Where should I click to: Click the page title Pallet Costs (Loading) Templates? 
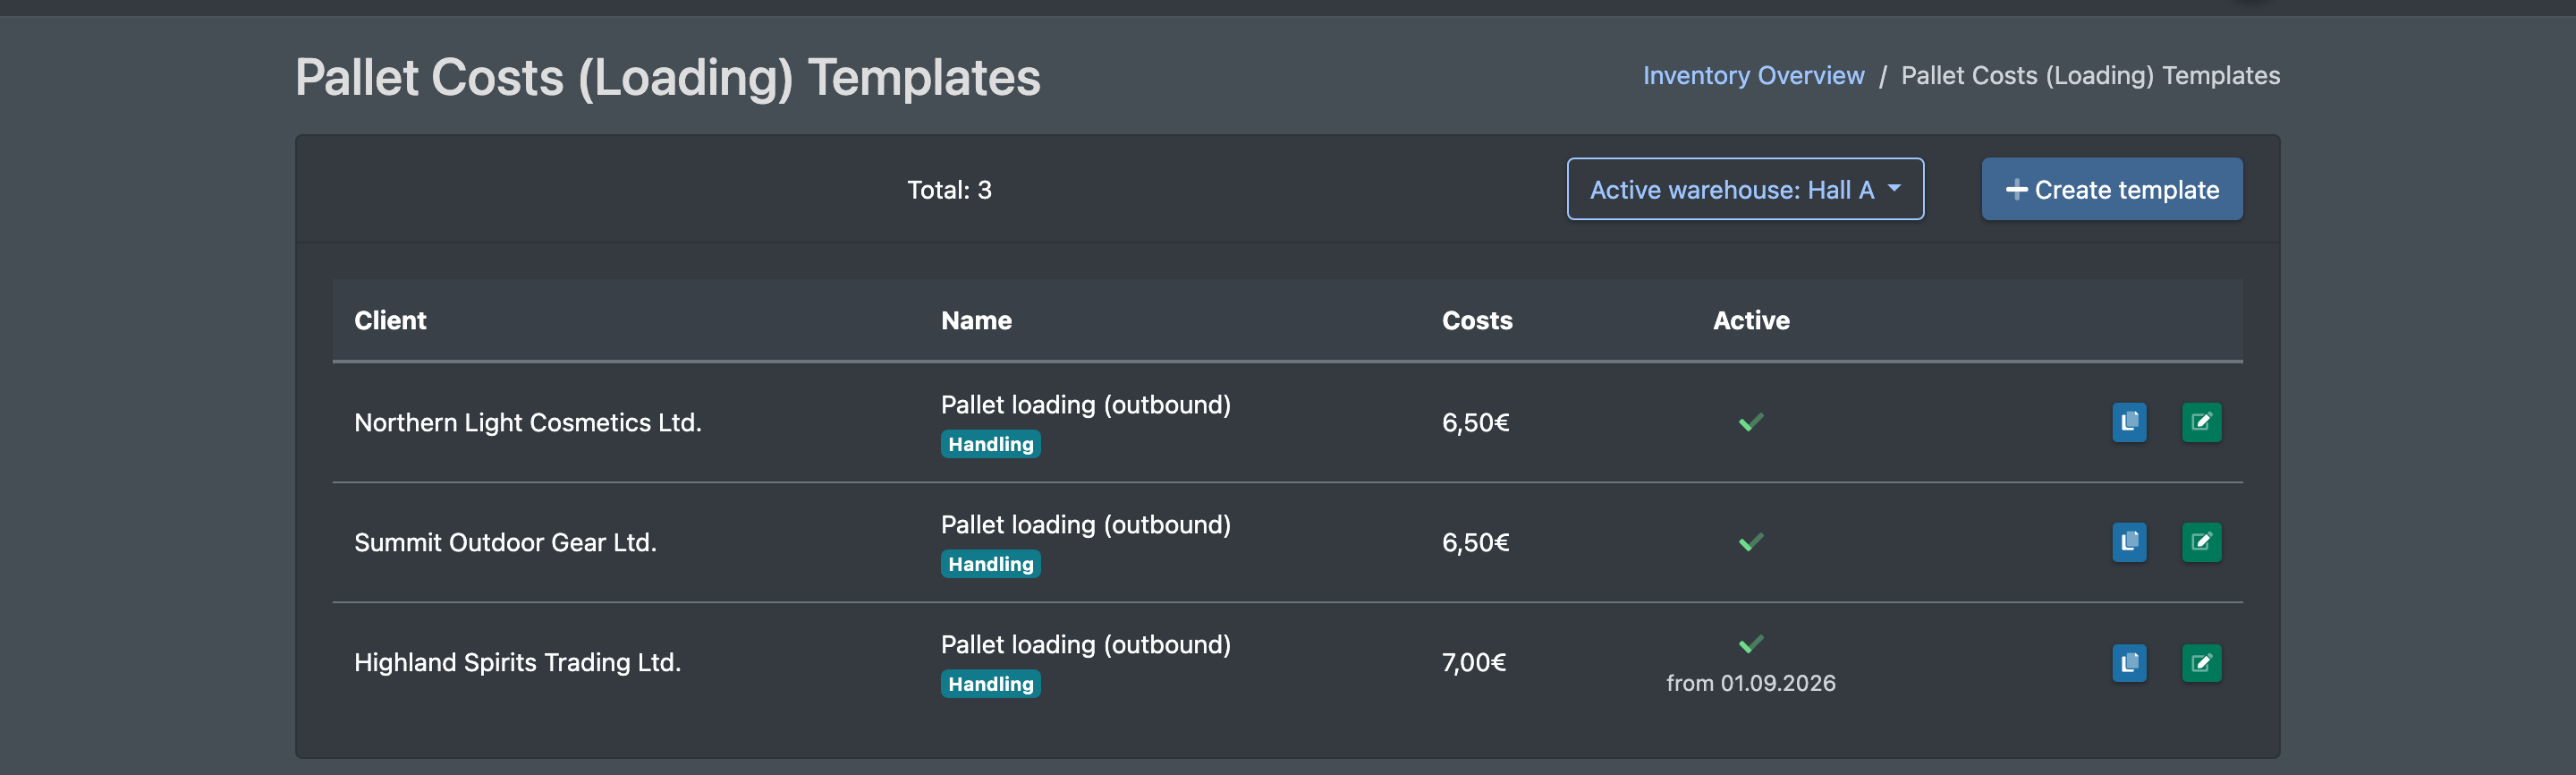[x=668, y=78]
